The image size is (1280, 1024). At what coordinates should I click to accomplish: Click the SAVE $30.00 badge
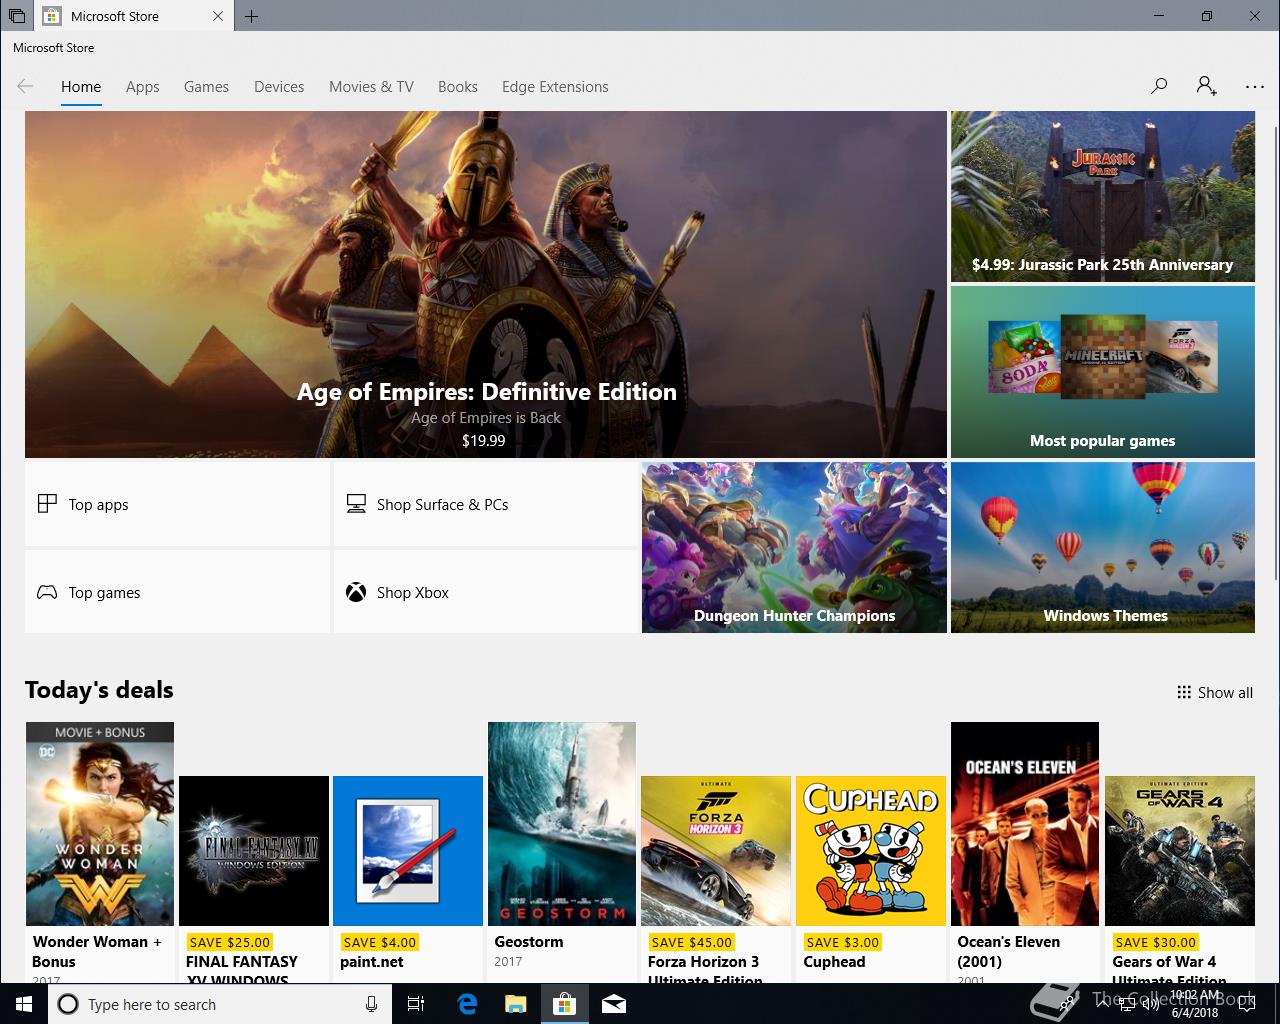point(1156,942)
